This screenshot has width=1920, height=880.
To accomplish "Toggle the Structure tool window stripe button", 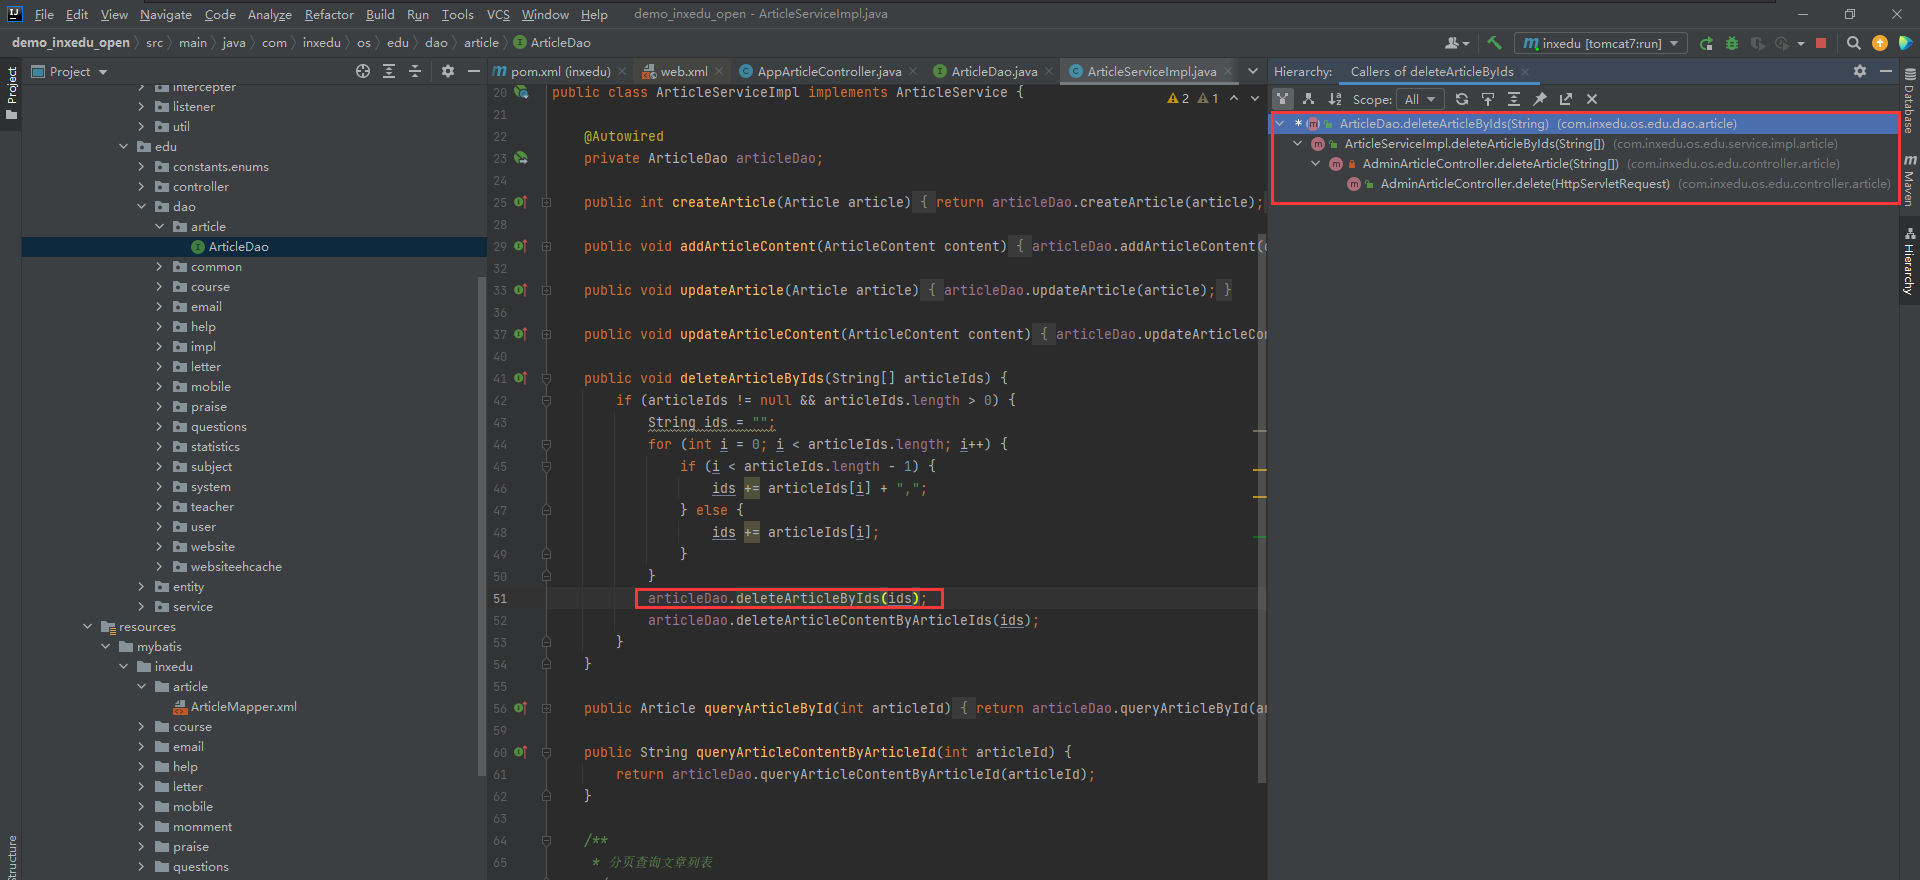I will [x=11, y=856].
